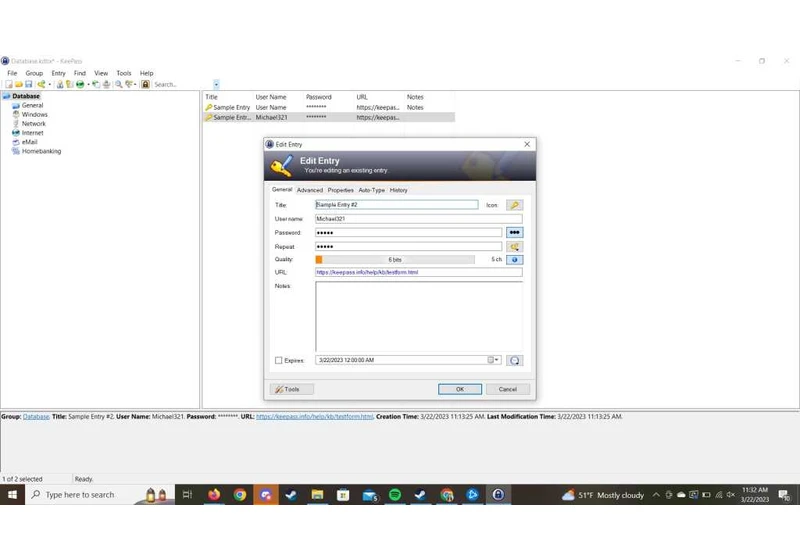Open the Open URL dropdown arrow
Viewport: 800px width, 560px height.
coord(88,85)
